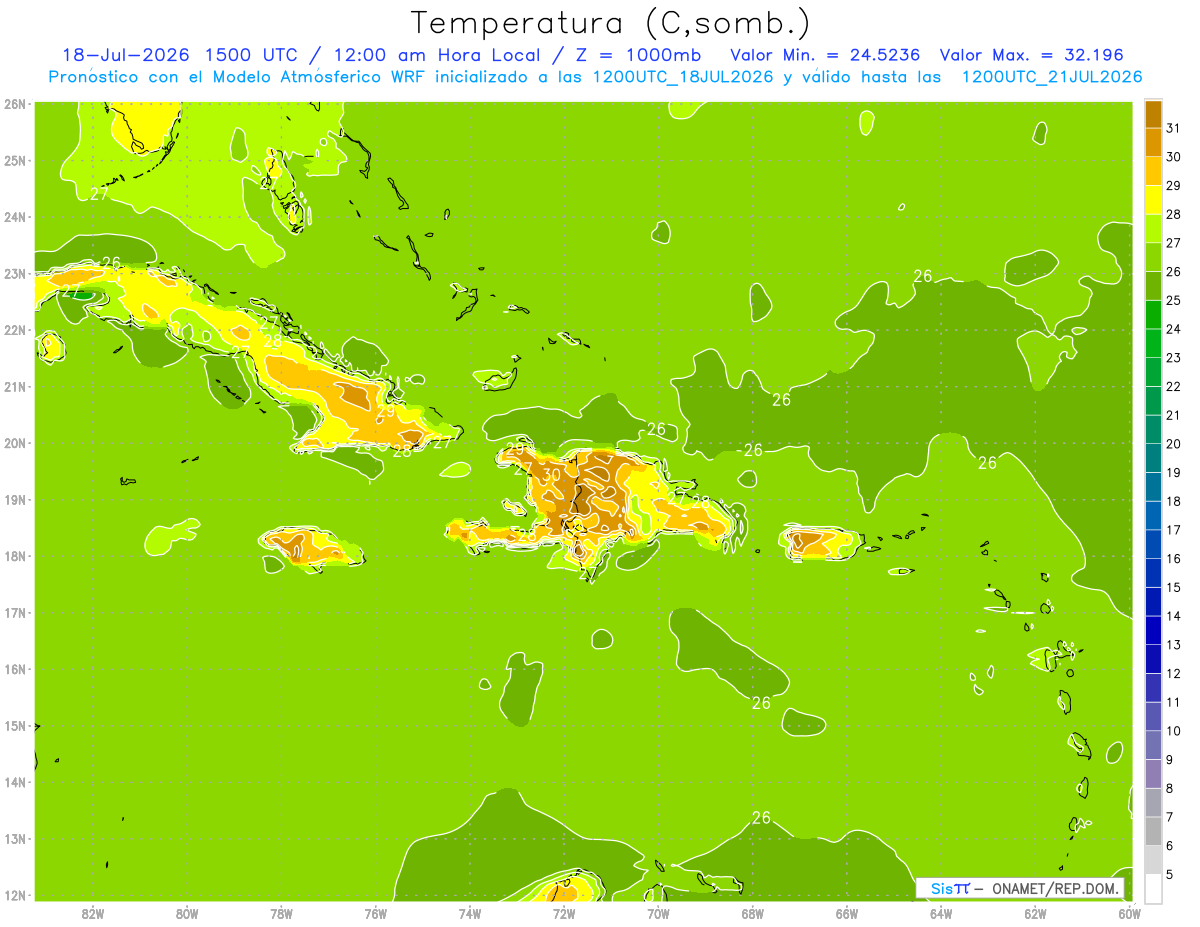
Task: Click the 64W longitude axis label
Action: coord(941,913)
